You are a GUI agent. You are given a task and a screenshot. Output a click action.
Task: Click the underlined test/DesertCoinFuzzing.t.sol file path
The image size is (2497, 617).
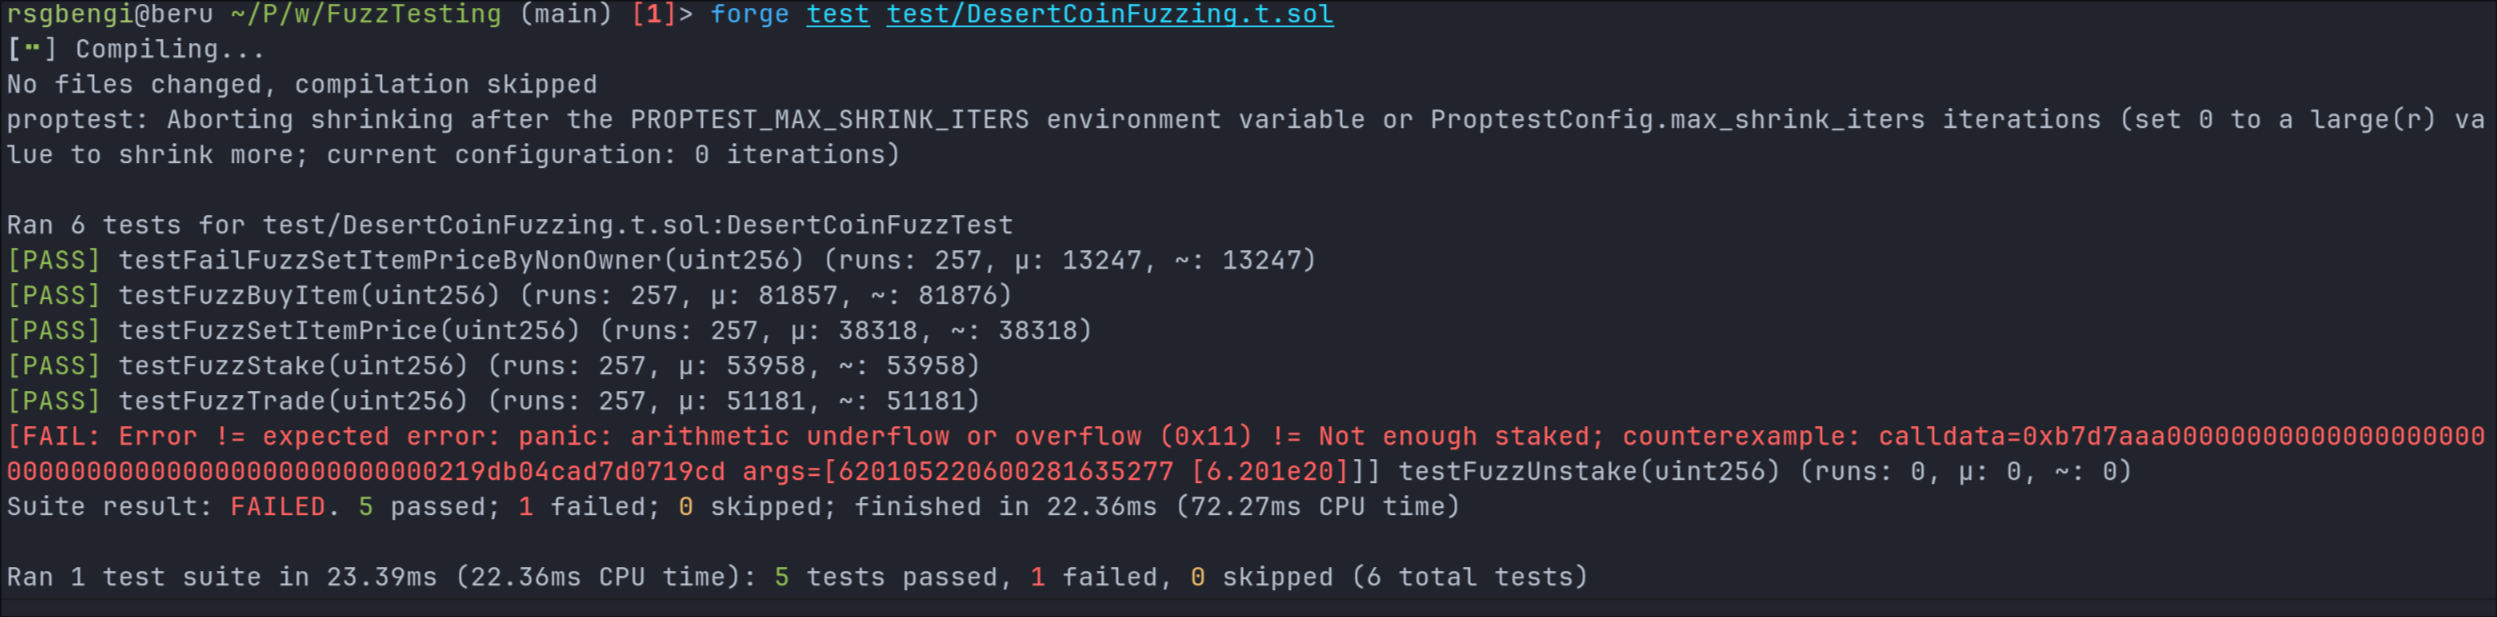click(x=1109, y=15)
